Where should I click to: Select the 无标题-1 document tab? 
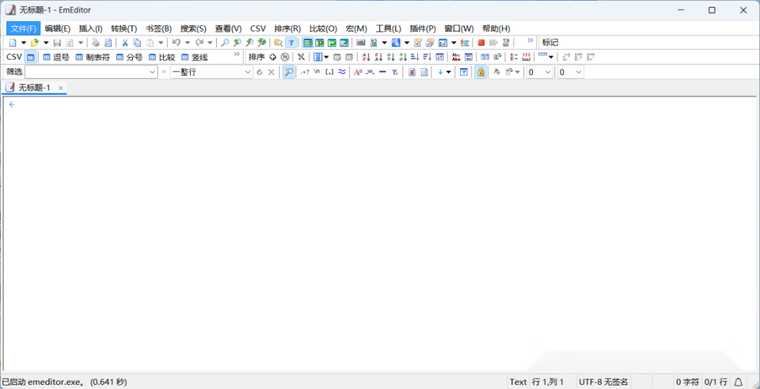tap(34, 88)
